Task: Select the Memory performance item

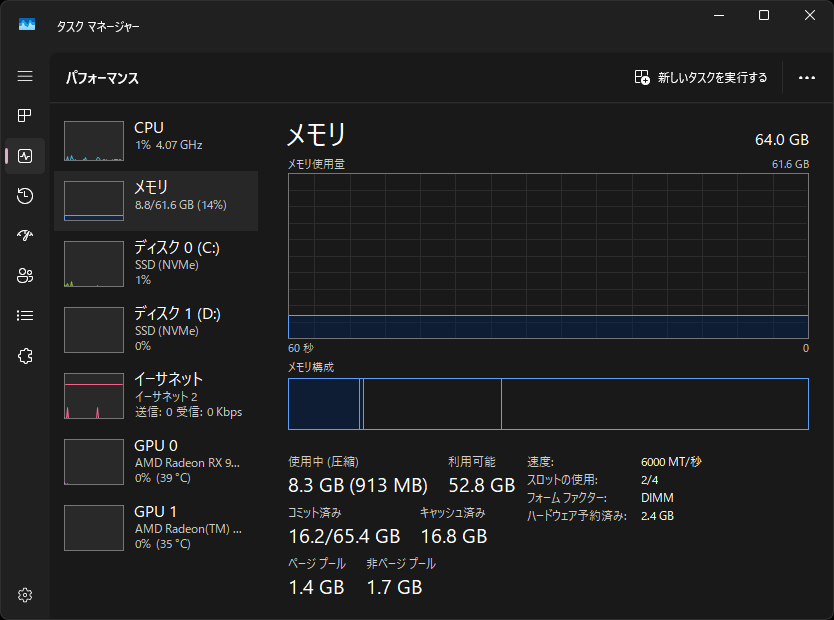Action: click(156, 201)
